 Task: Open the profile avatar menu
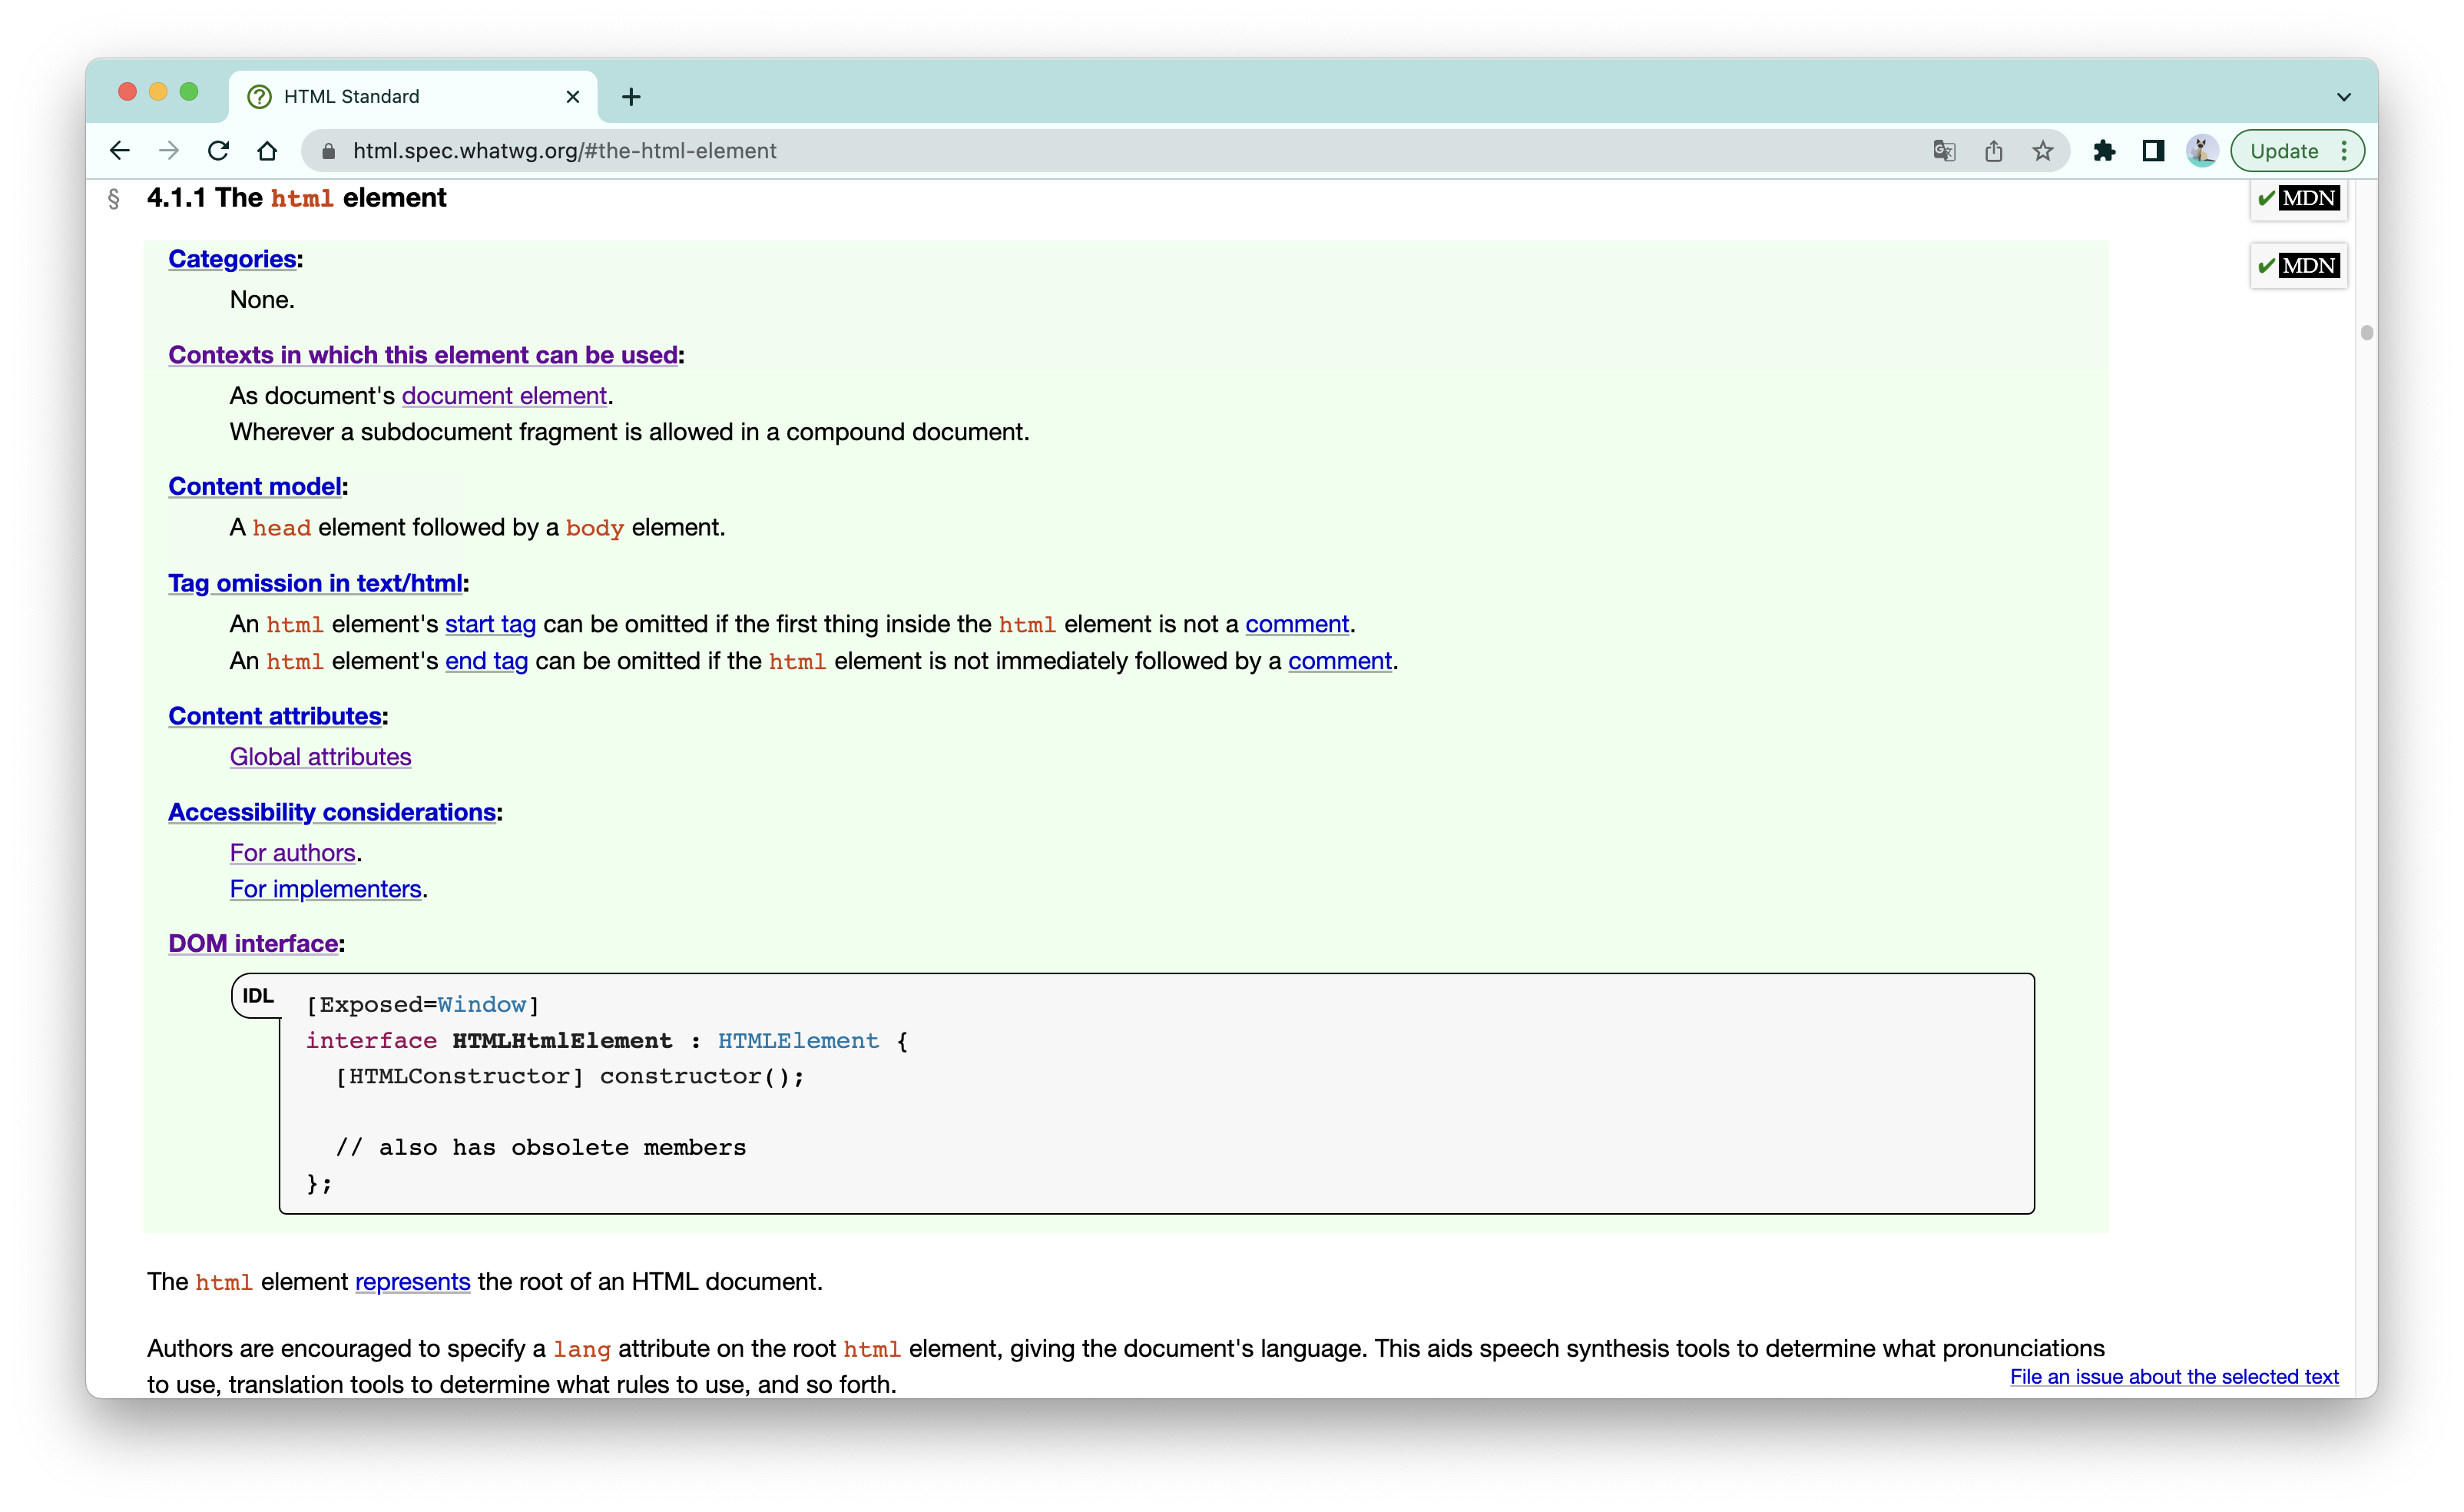(2202, 151)
